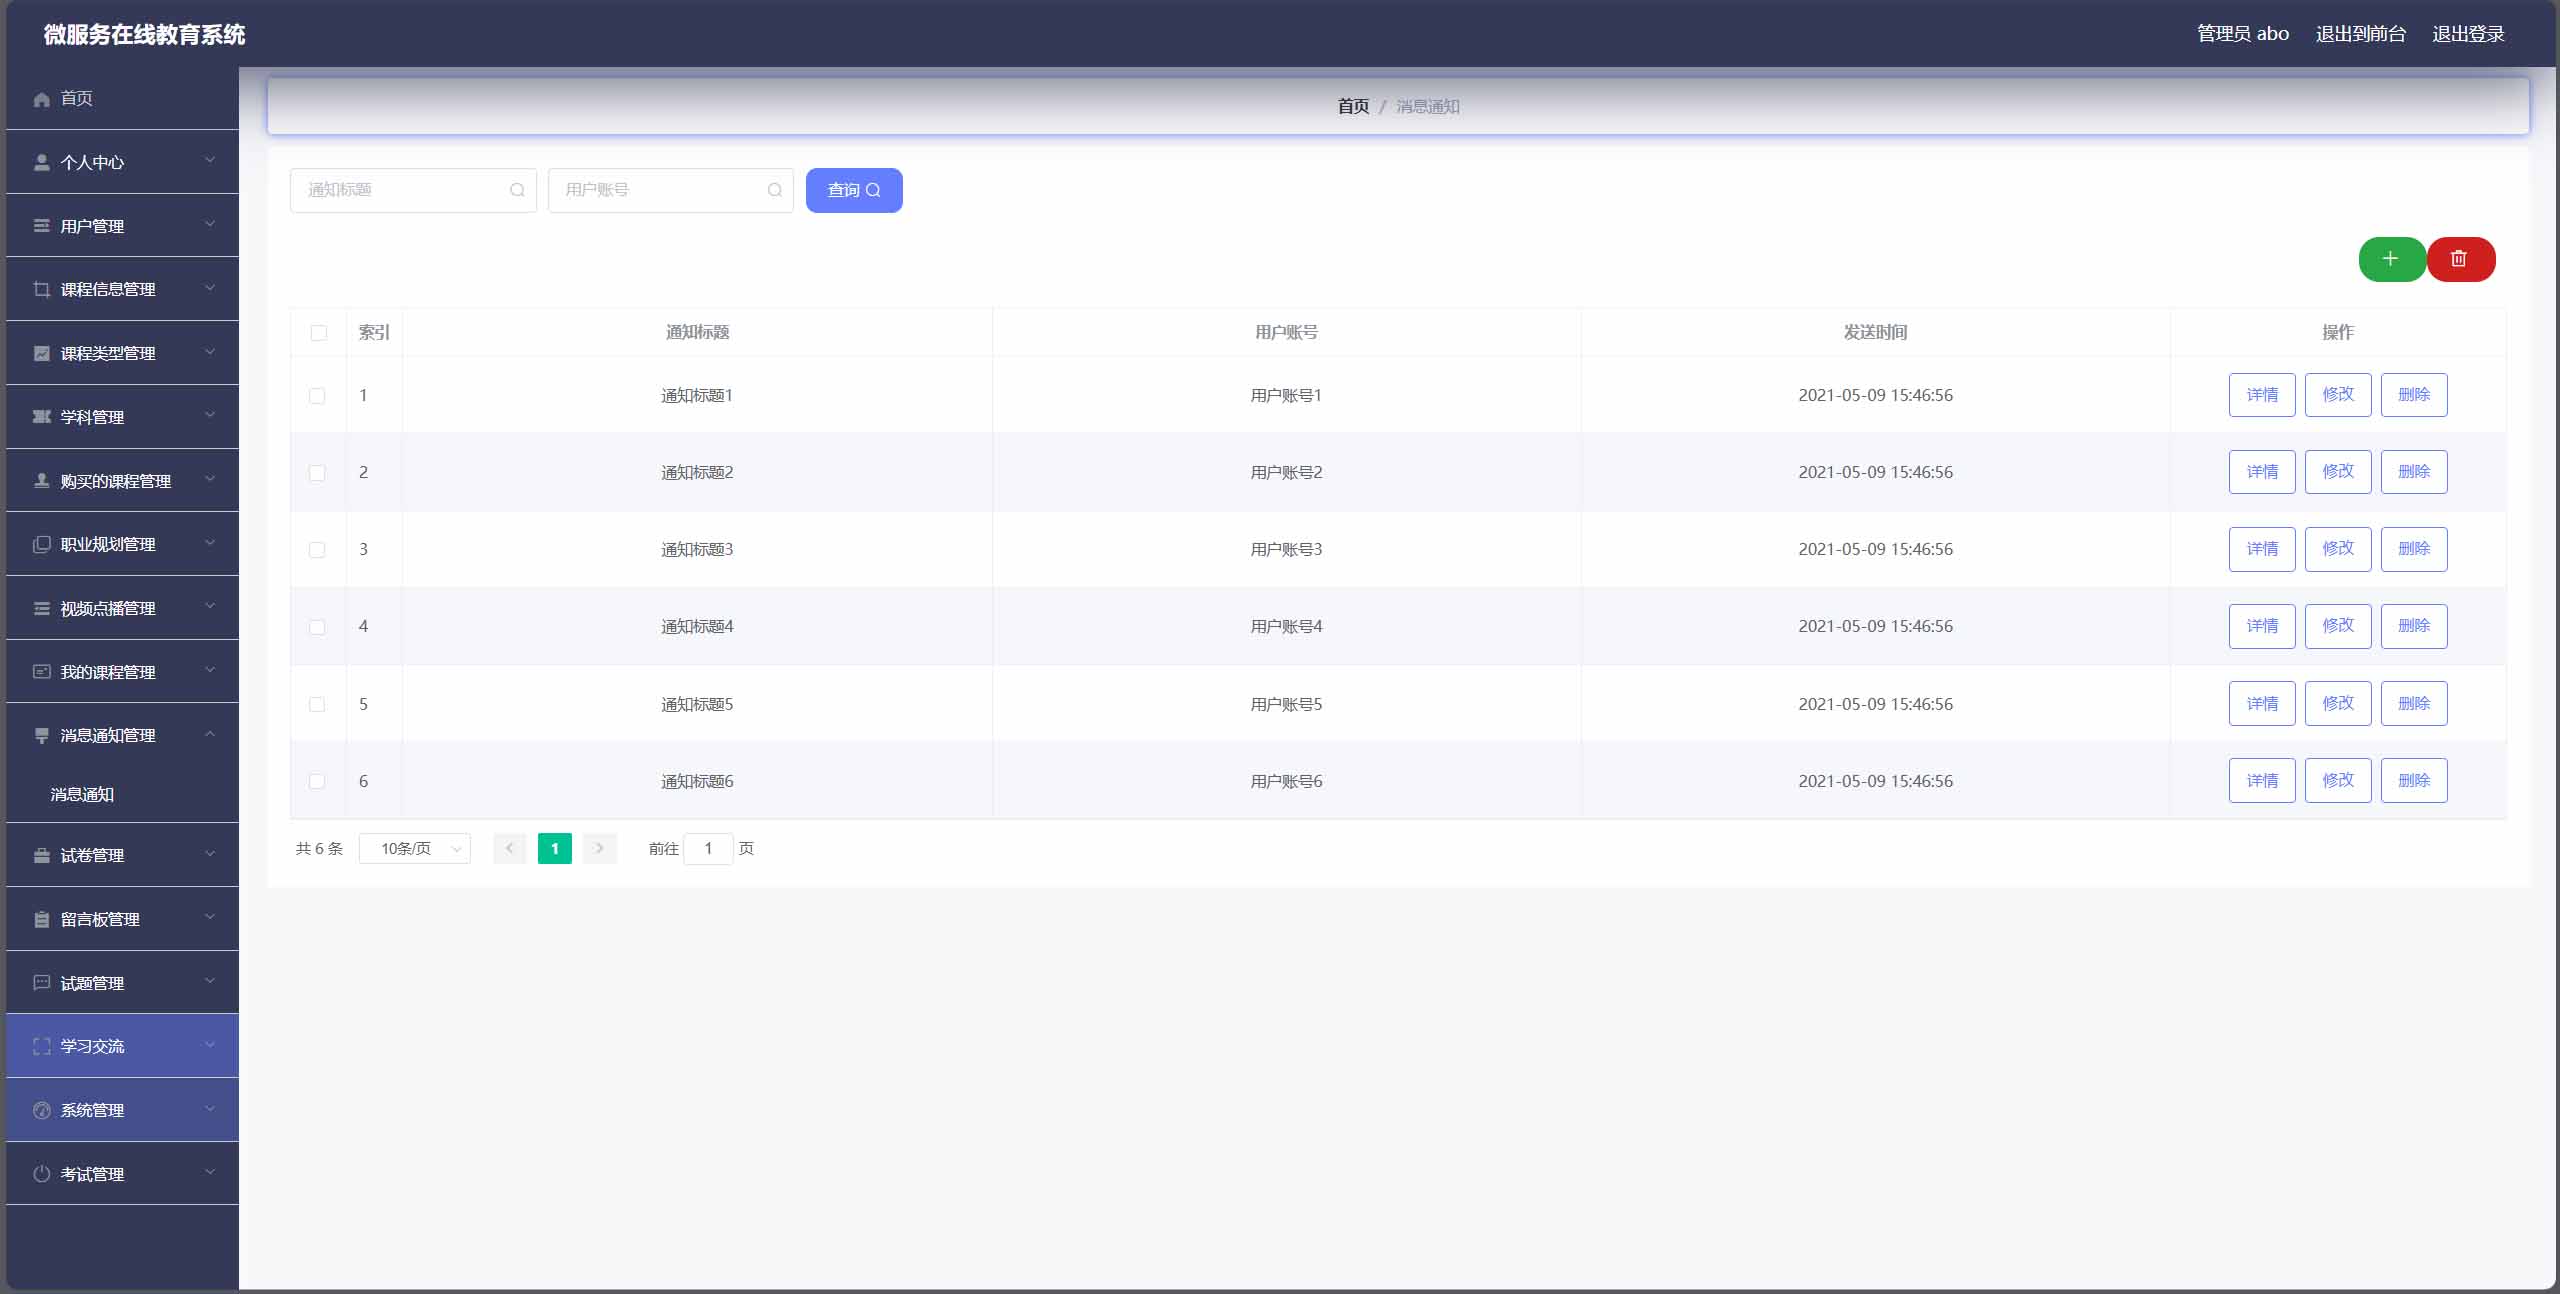Click the green plus add button

click(2391, 259)
